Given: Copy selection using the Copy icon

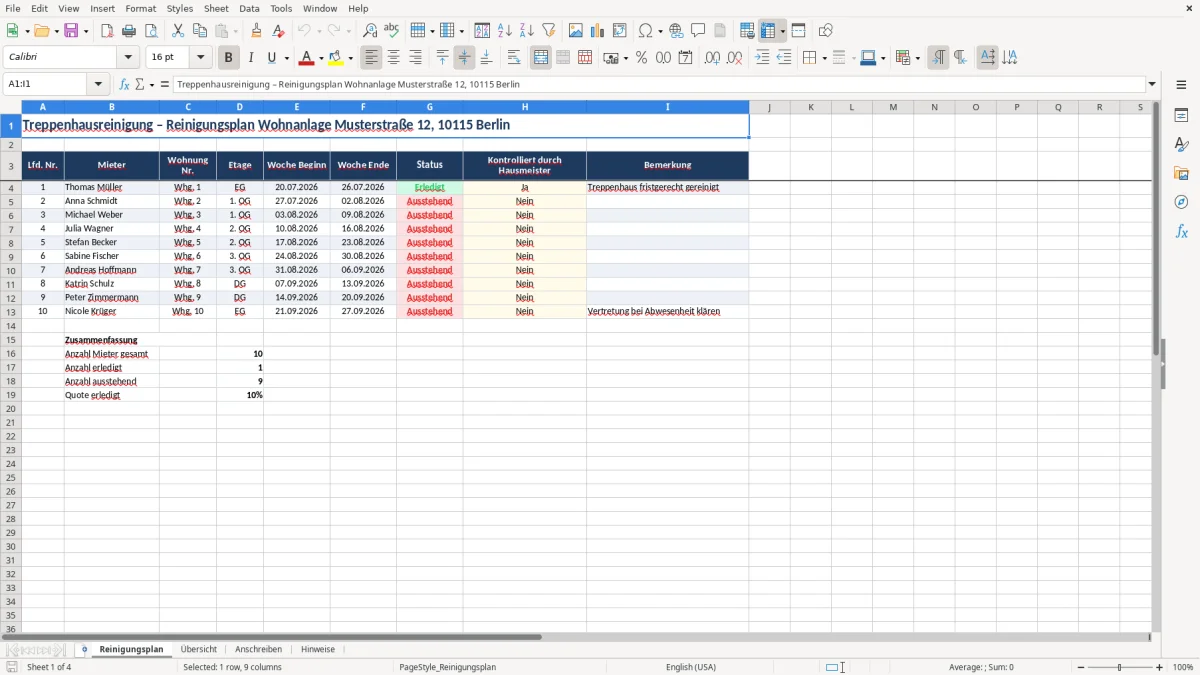Looking at the screenshot, I should (x=200, y=31).
